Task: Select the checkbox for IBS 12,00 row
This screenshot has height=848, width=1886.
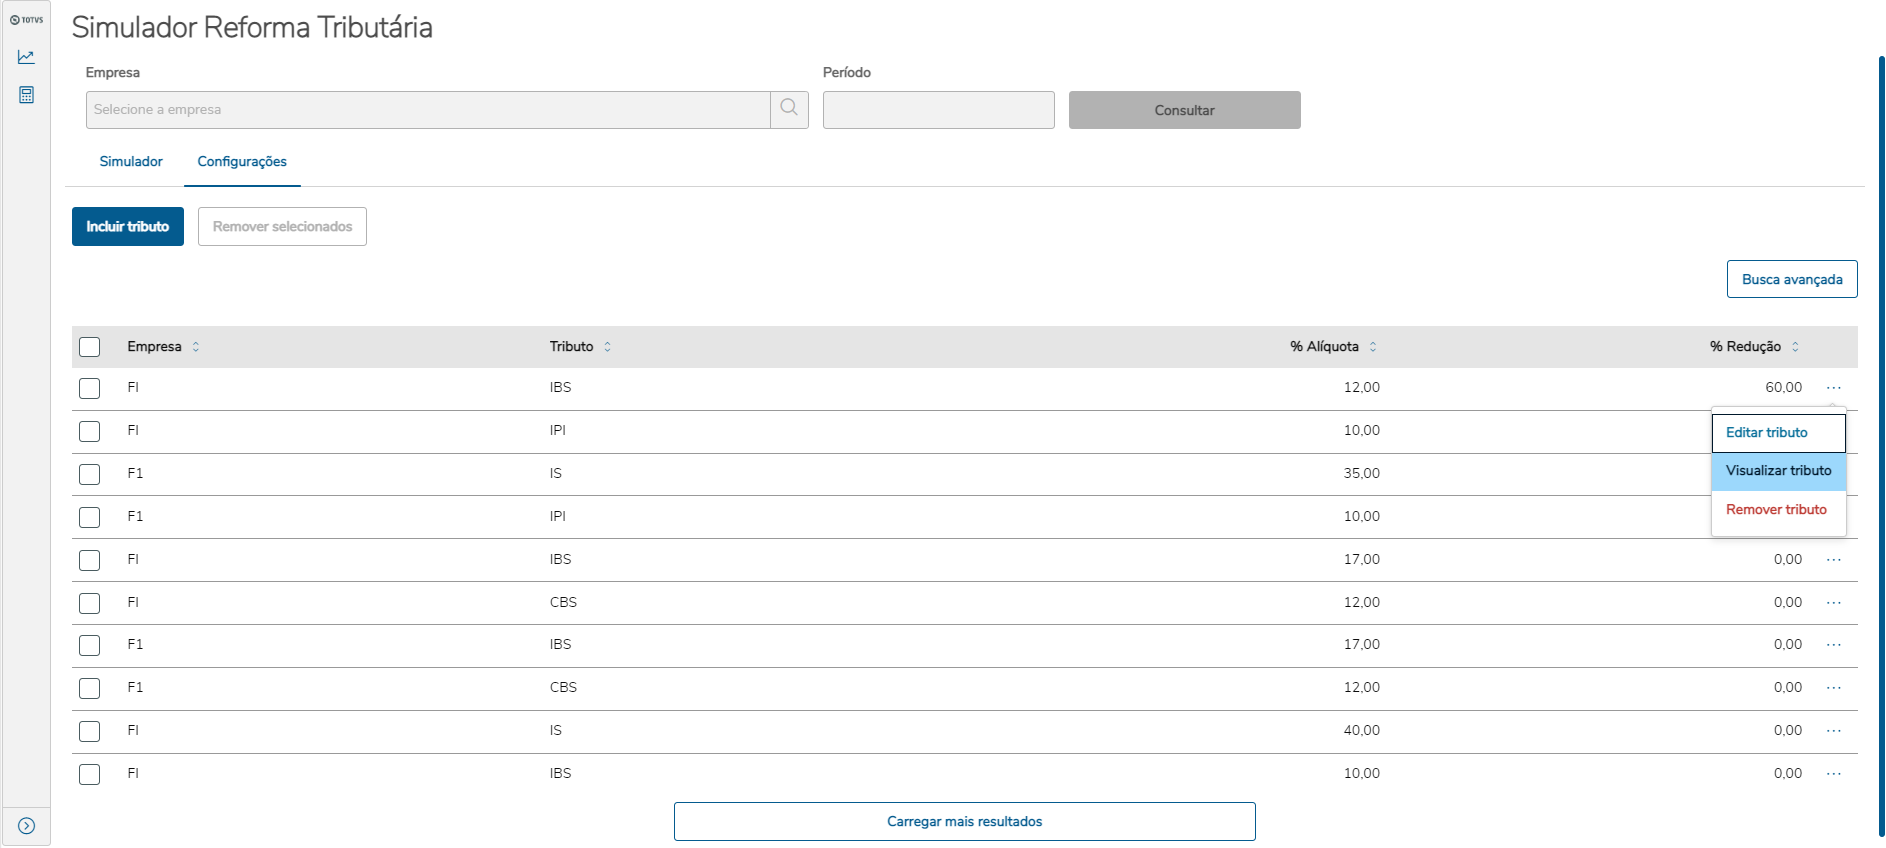Action: (90, 388)
